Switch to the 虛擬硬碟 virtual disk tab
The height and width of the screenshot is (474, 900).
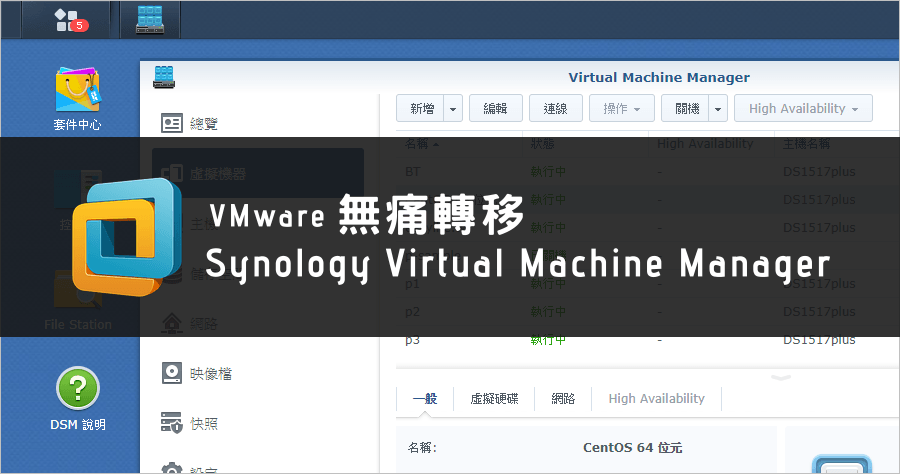point(494,399)
